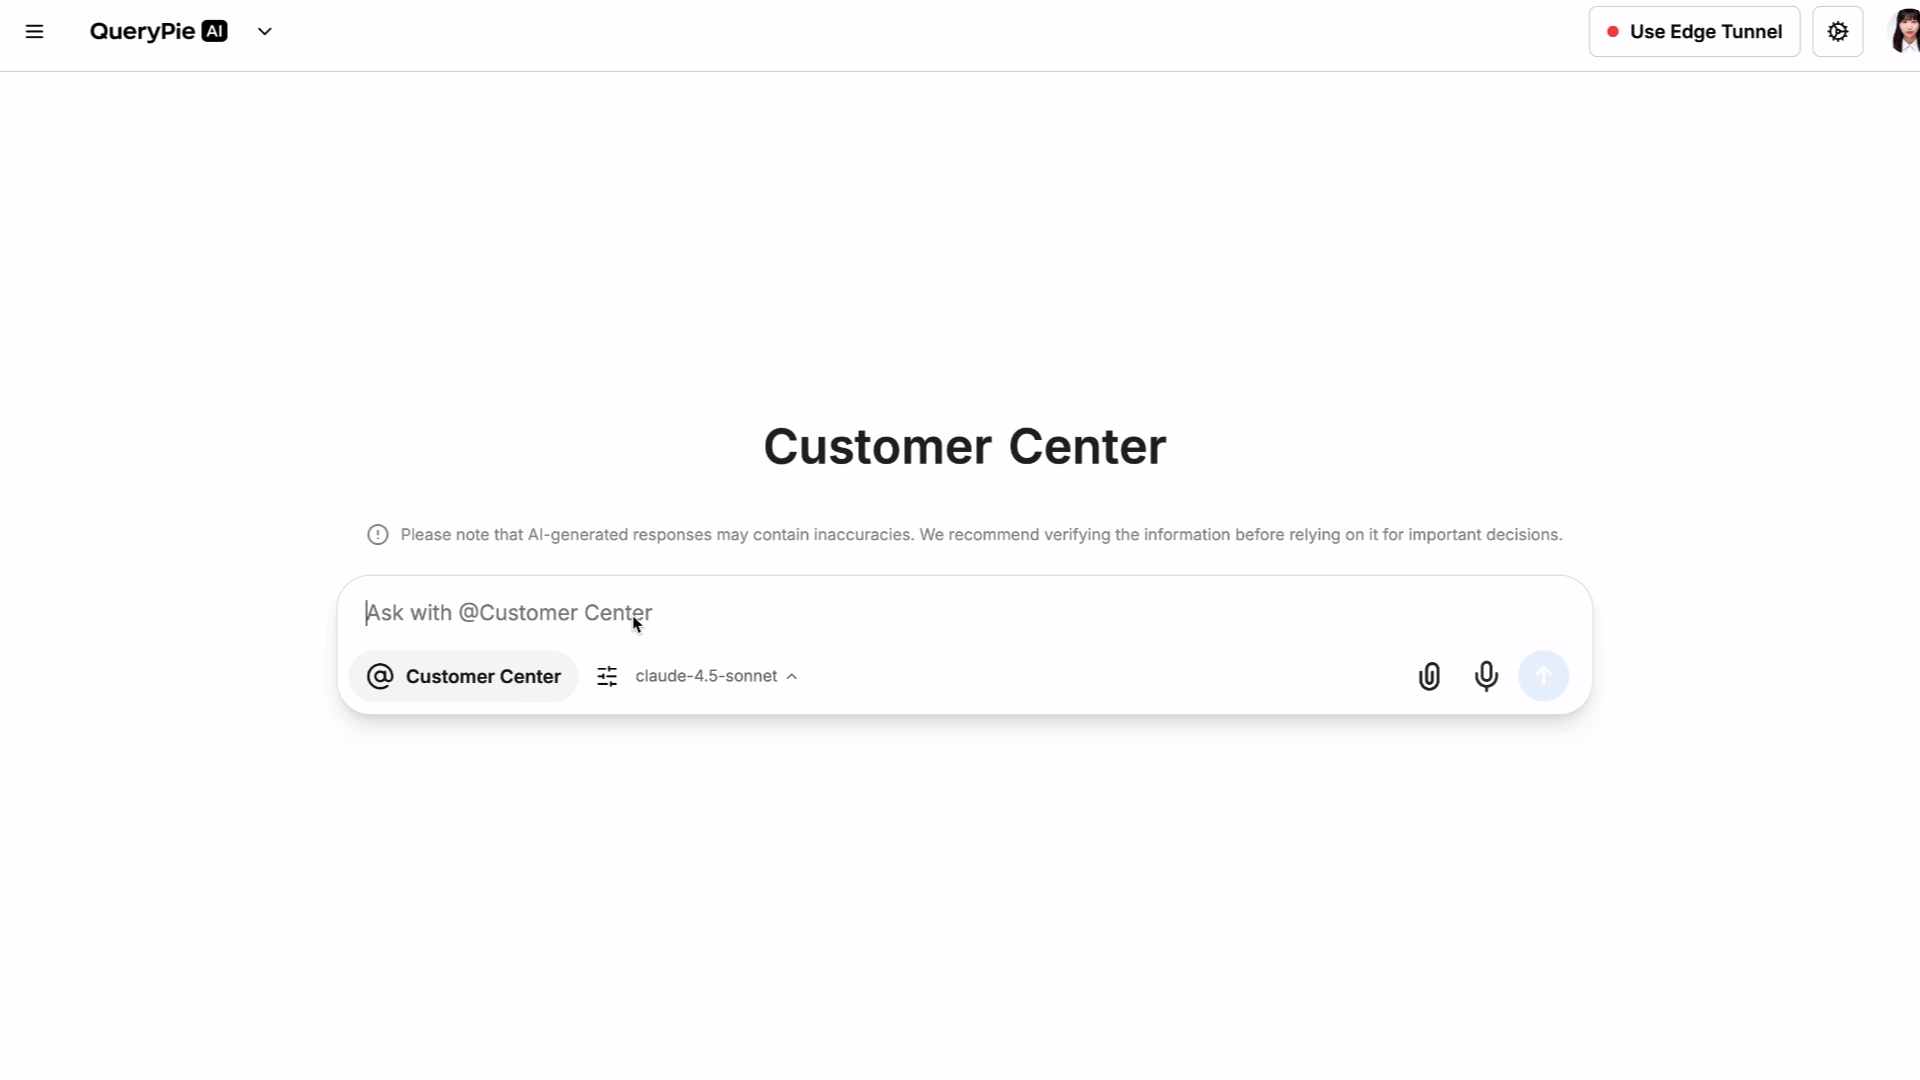The height and width of the screenshot is (1080, 1920).
Task: Open the sliders settings icon
Action: coord(607,676)
